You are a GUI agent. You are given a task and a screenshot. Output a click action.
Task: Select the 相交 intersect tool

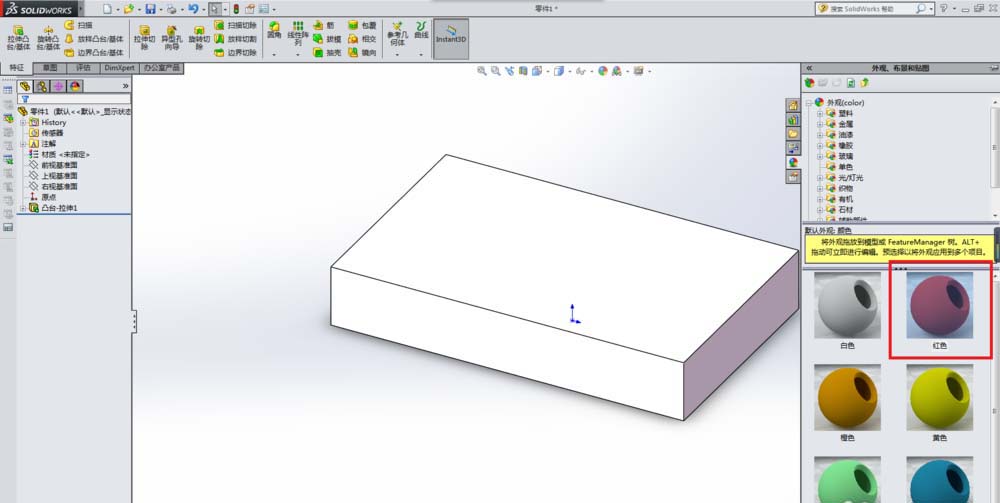(362, 39)
